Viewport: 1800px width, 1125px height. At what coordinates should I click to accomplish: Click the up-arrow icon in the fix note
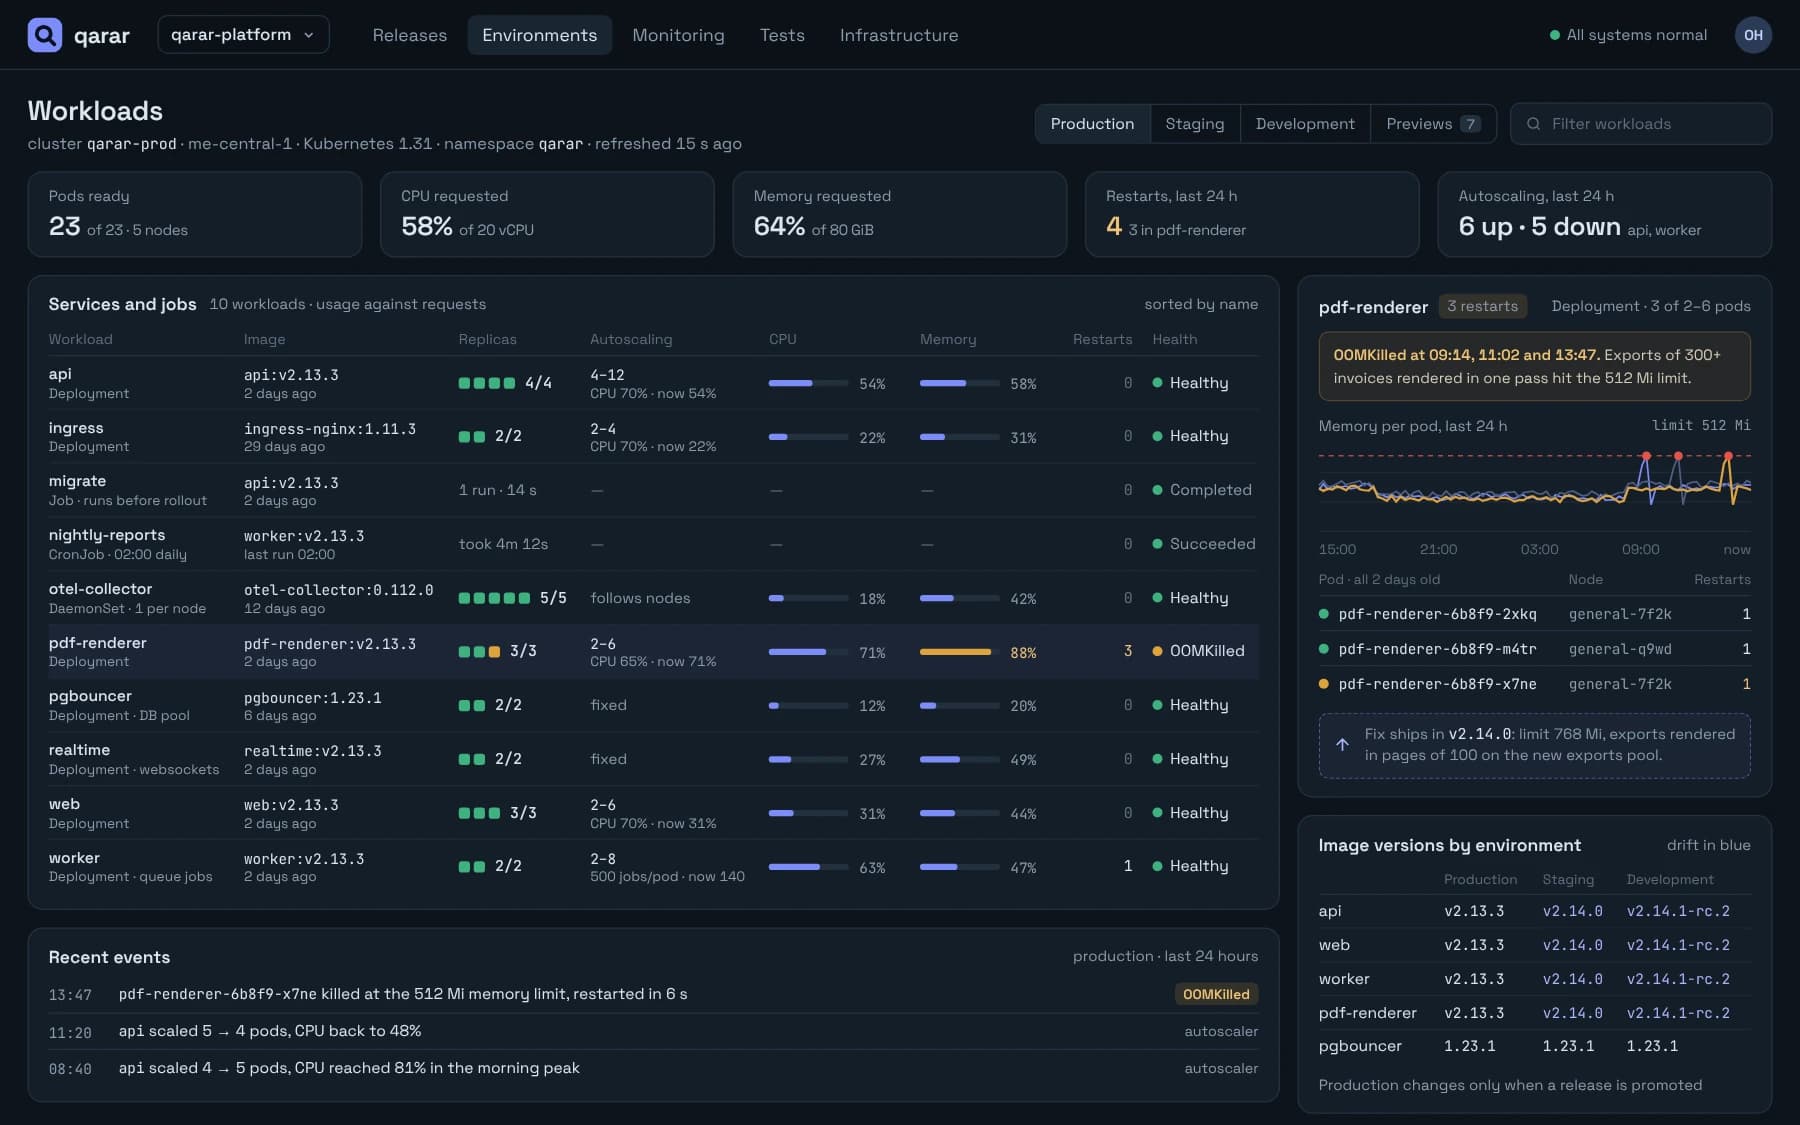(1342, 745)
